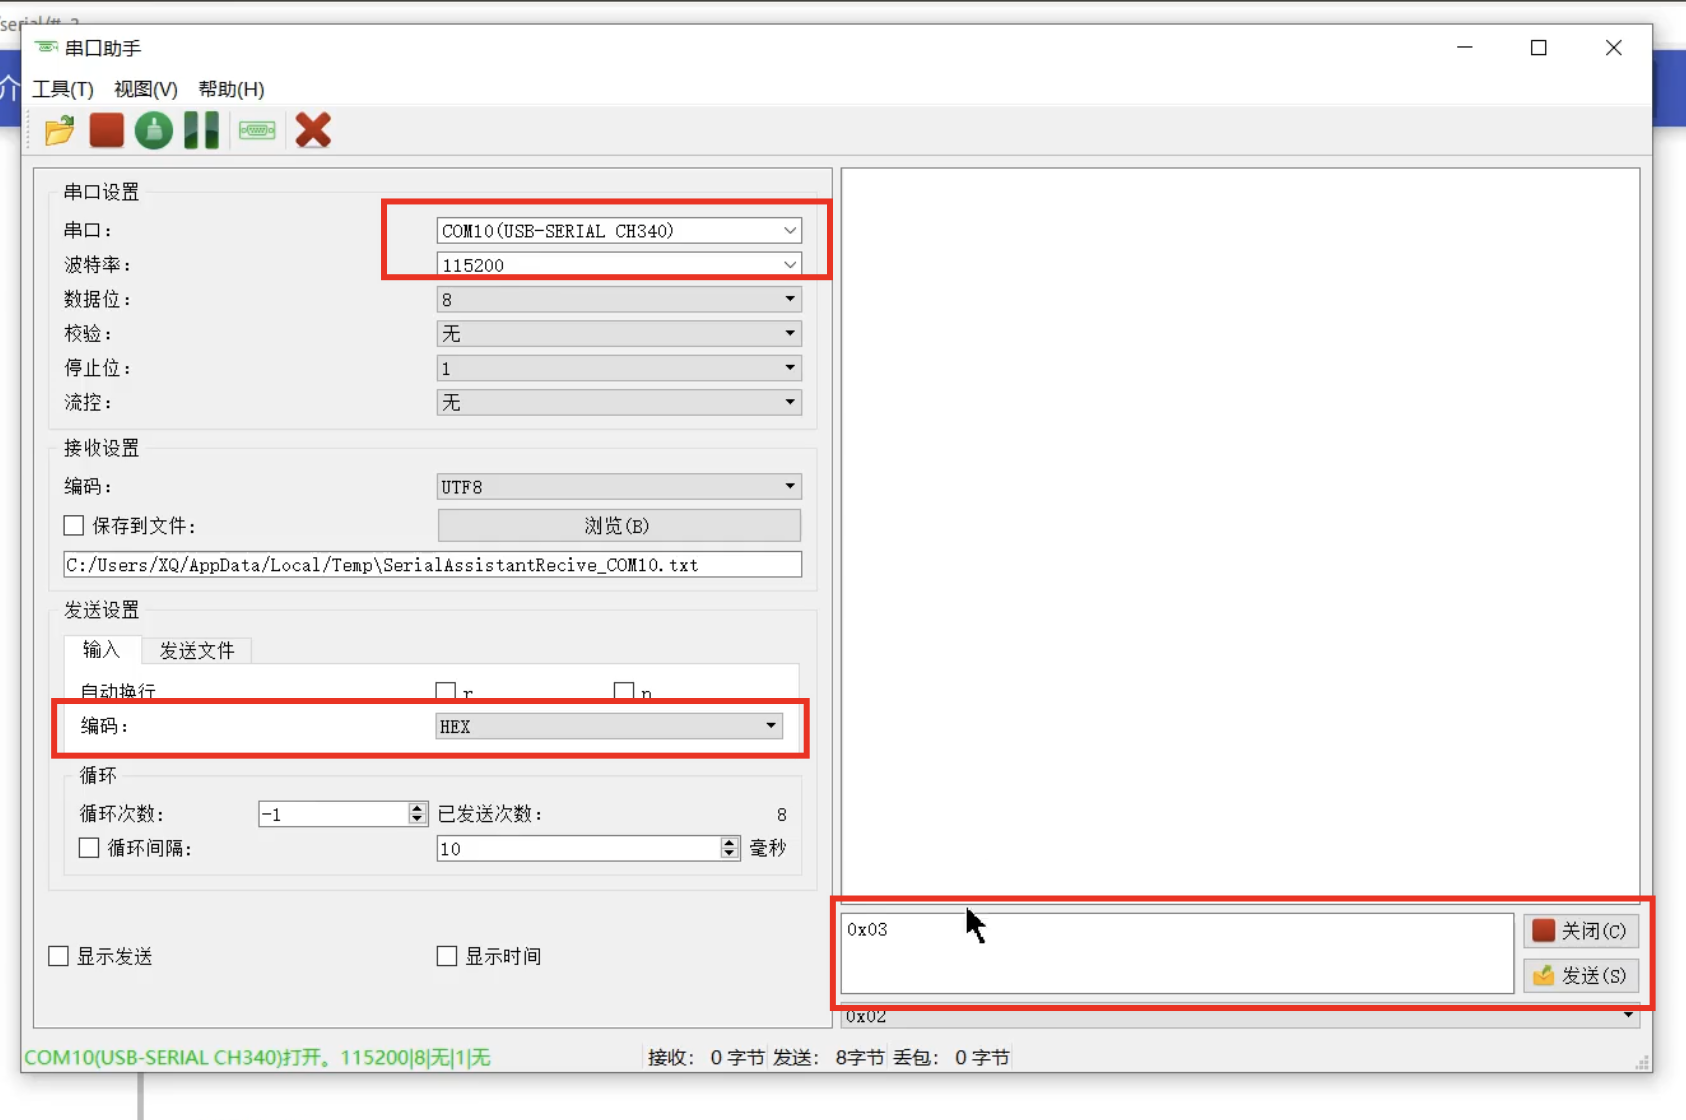Switch to the 输入 tab
The image size is (1686, 1120).
coord(101,650)
